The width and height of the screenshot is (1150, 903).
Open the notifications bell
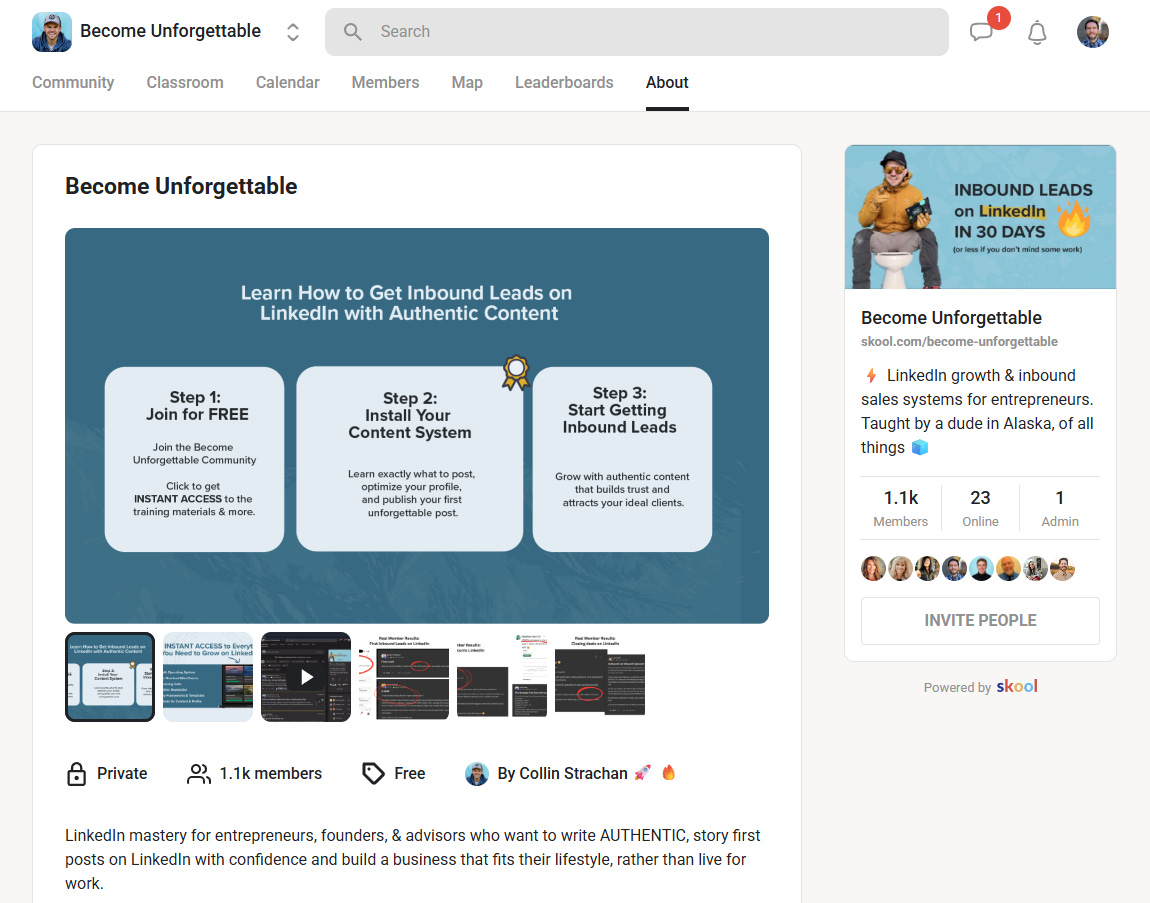pos(1036,32)
